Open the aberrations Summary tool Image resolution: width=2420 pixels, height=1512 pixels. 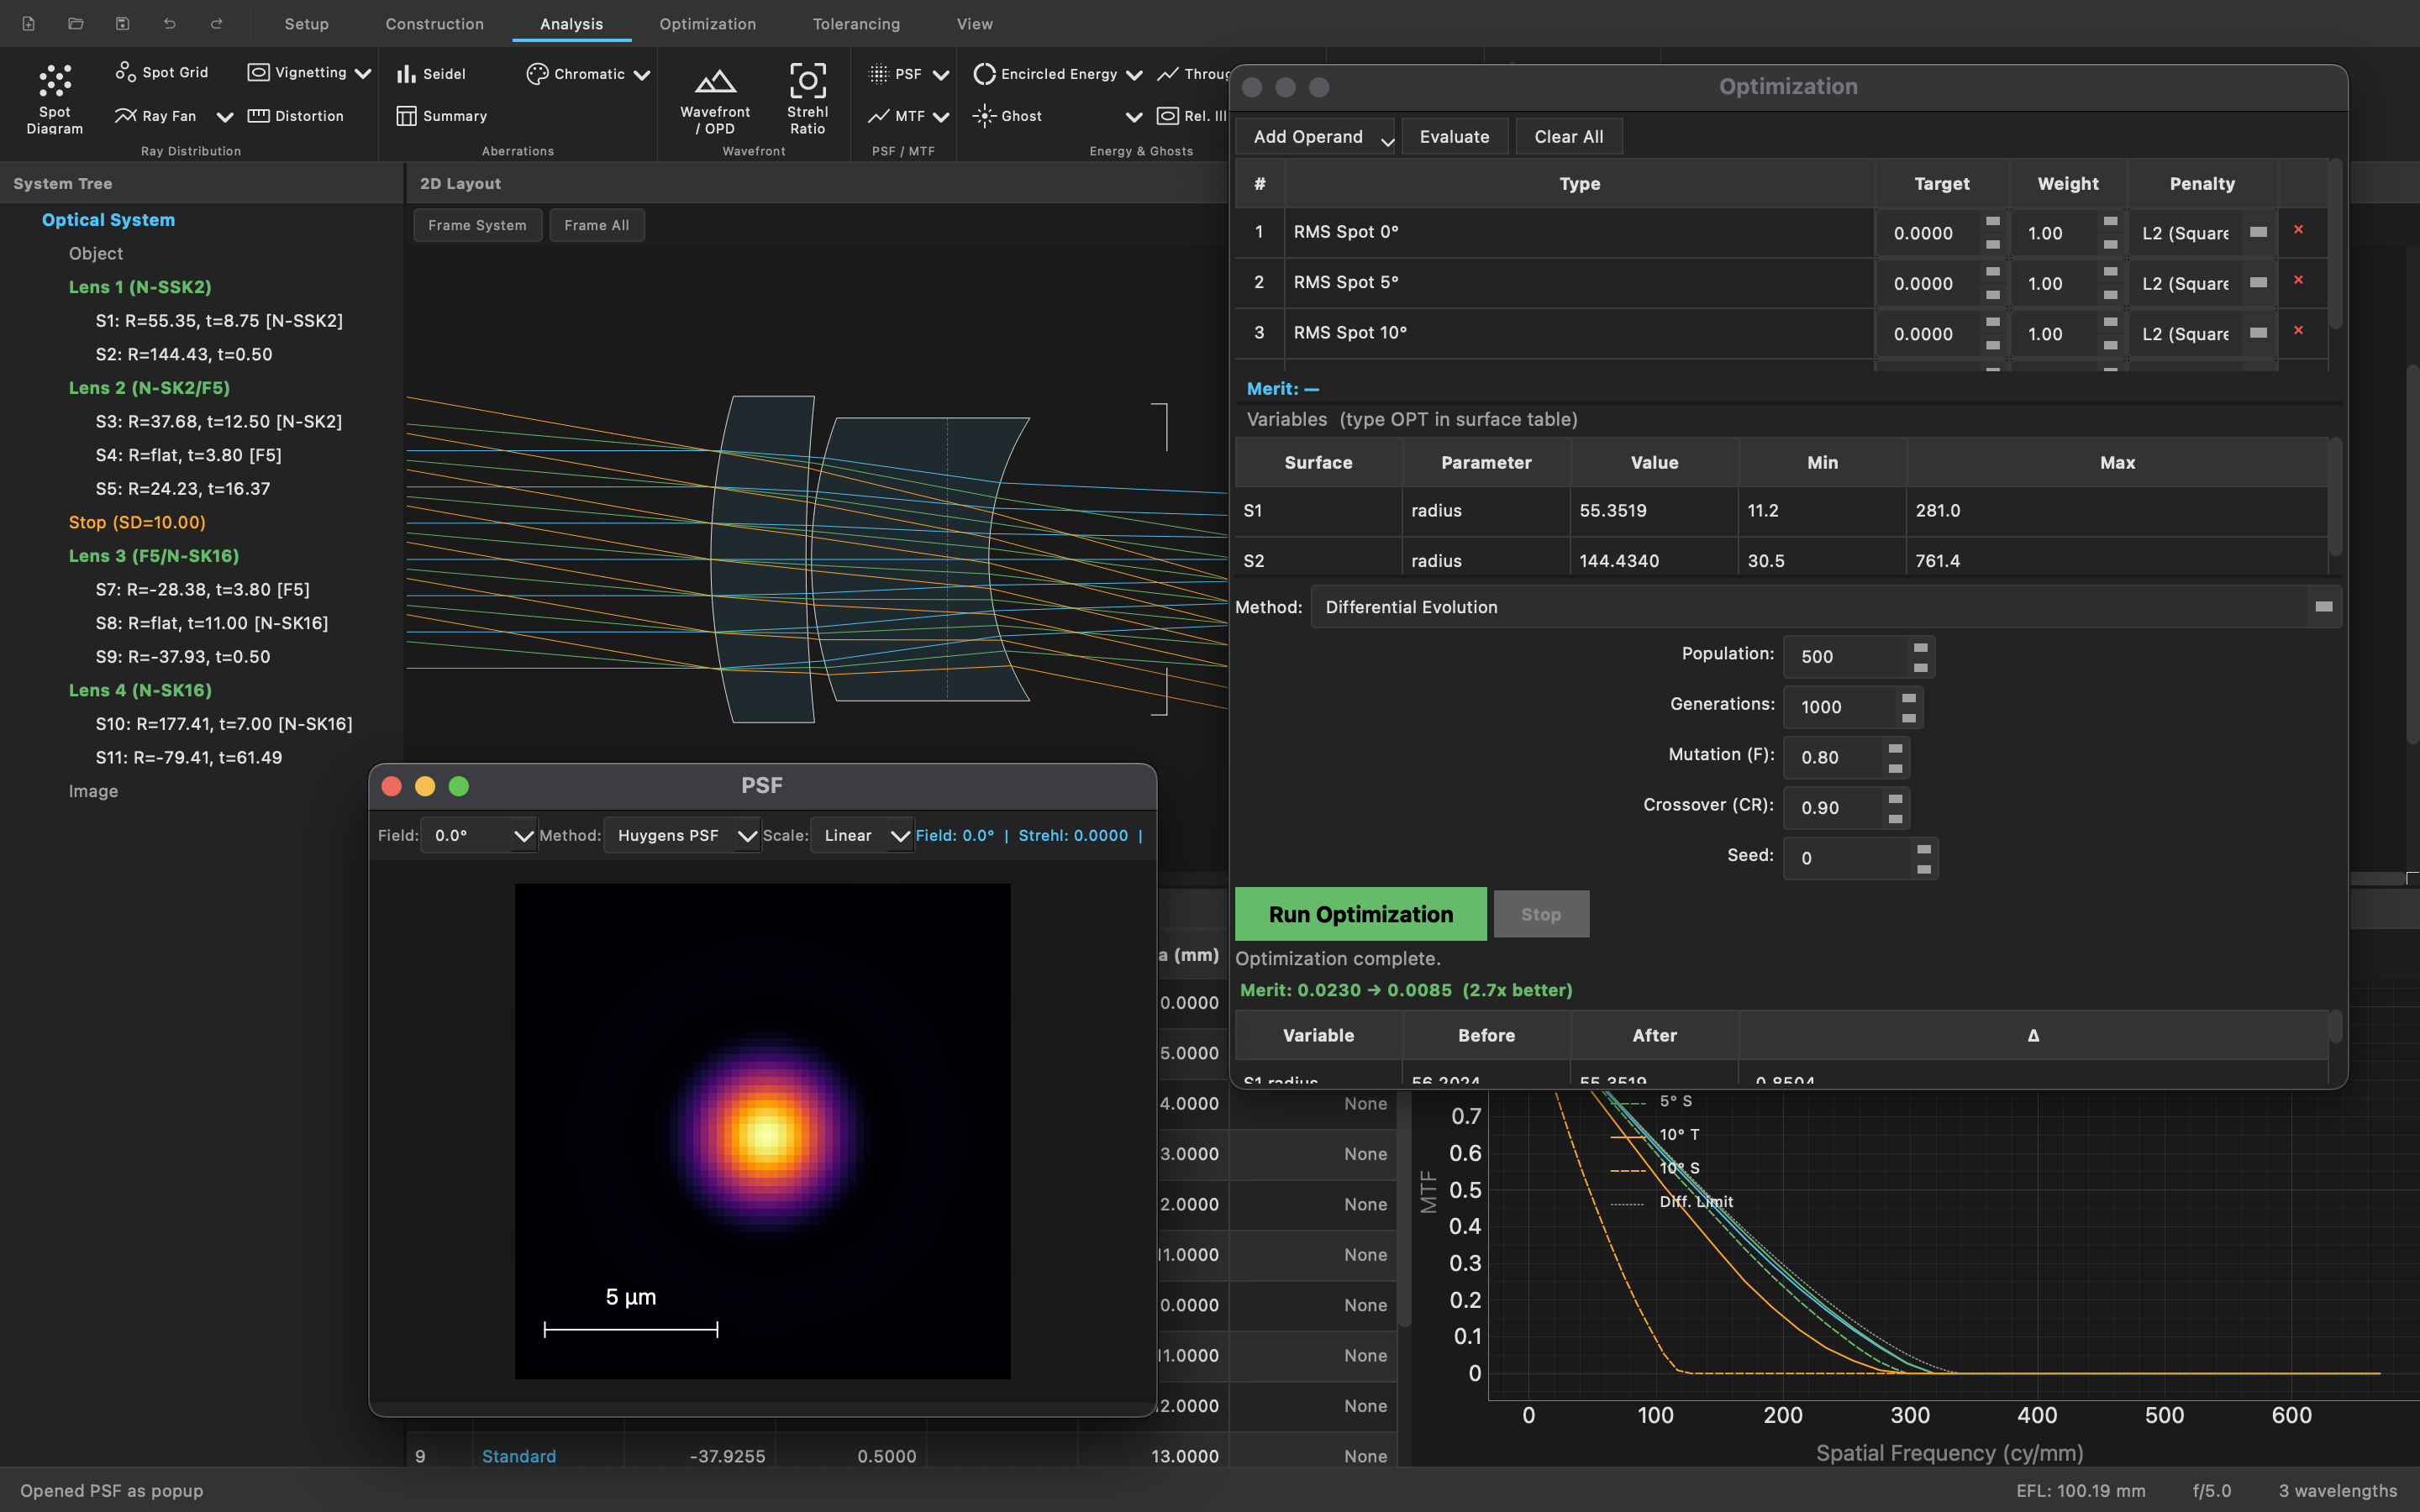443,115
